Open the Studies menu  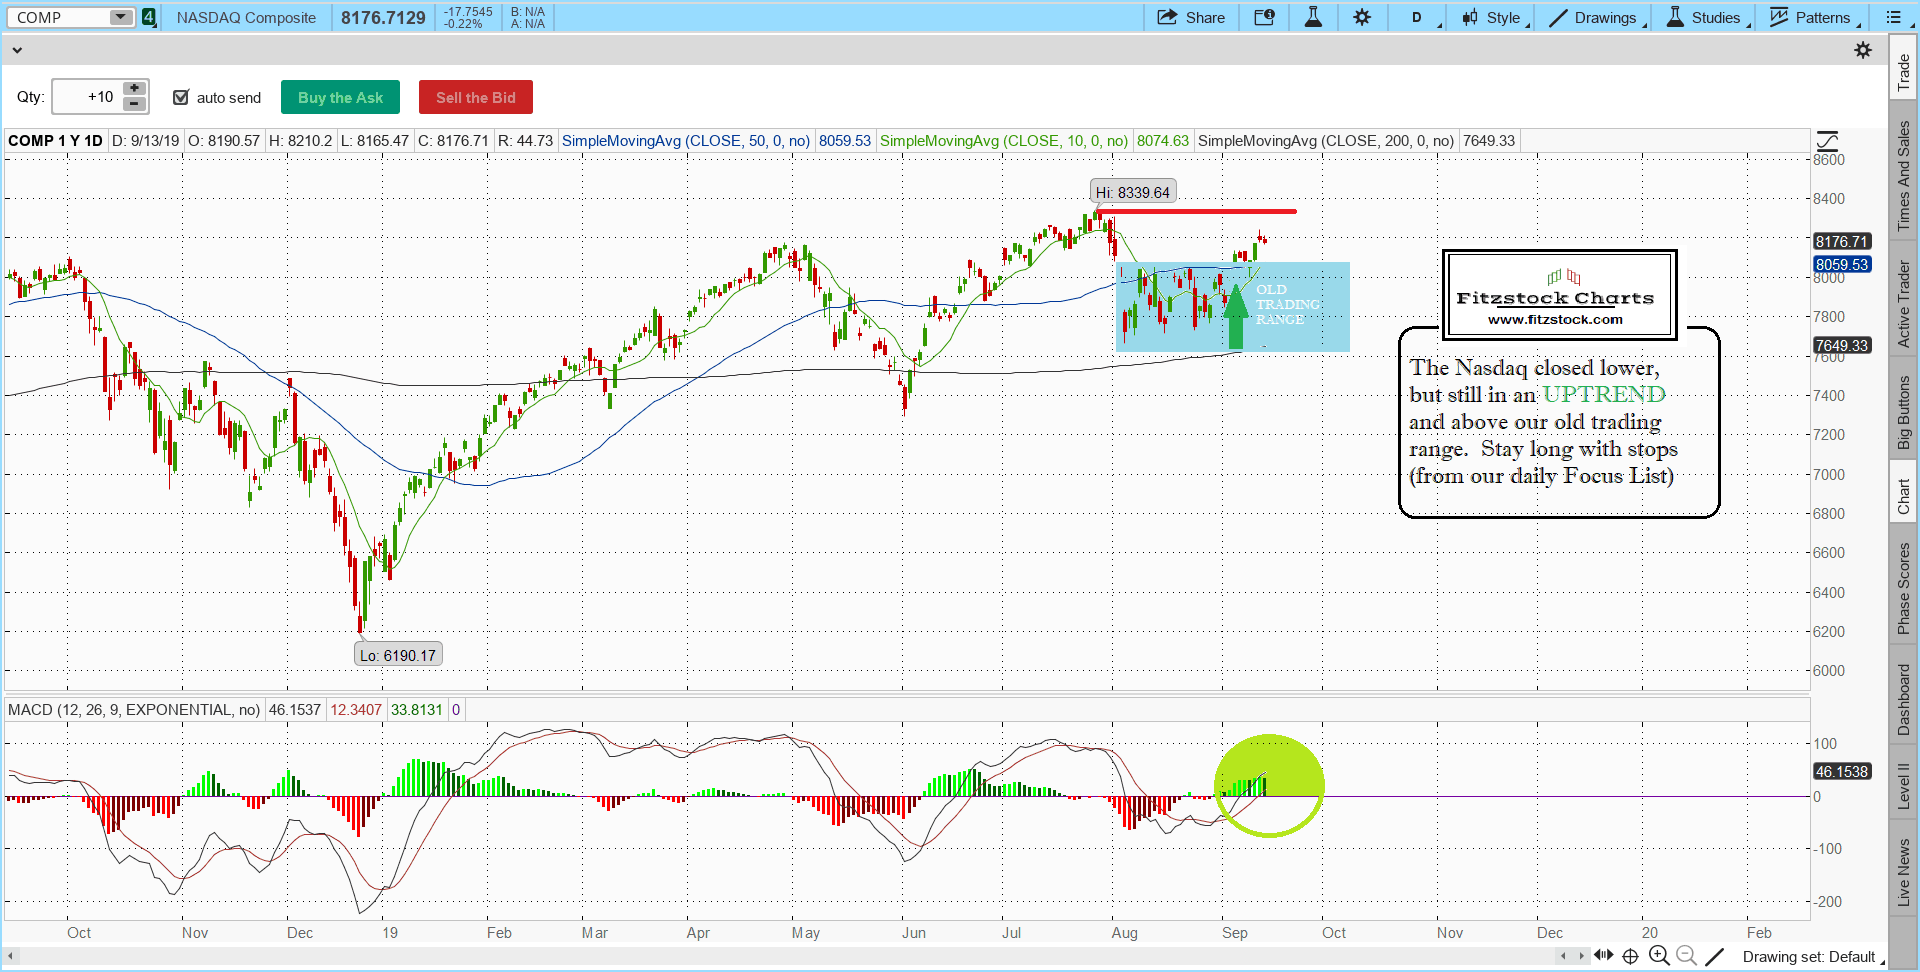(x=1705, y=17)
